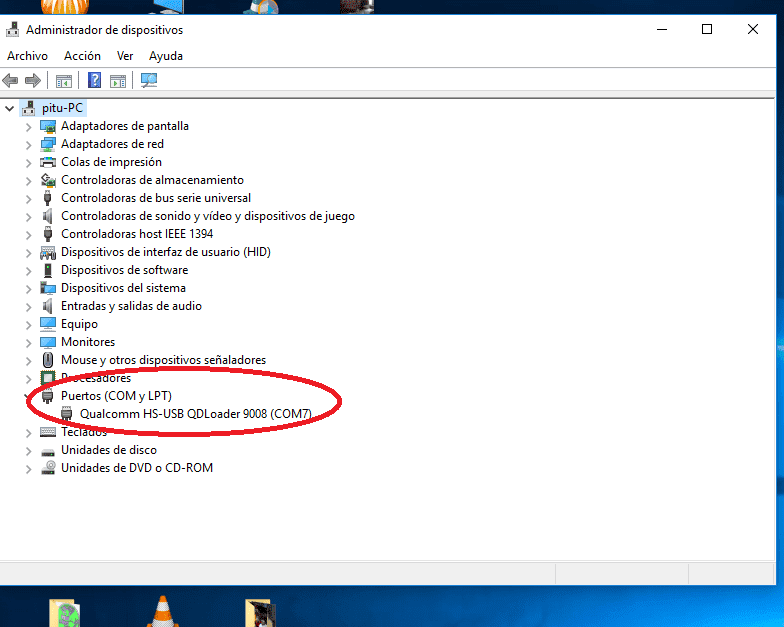This screenshot has height=627, width=784.
Task: Select Adaptadores de red label
Action: pyautogui.click(x=112, y=144)
